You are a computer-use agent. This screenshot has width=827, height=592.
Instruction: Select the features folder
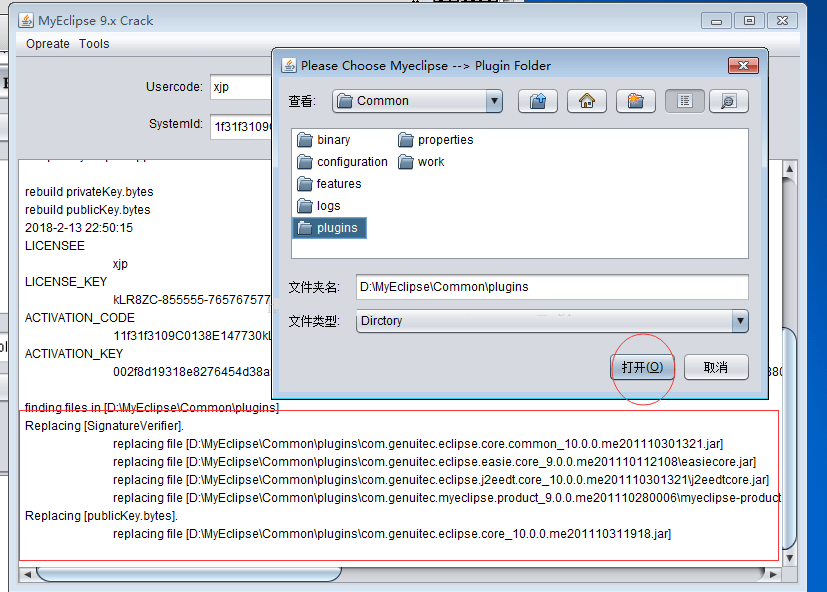329,184
